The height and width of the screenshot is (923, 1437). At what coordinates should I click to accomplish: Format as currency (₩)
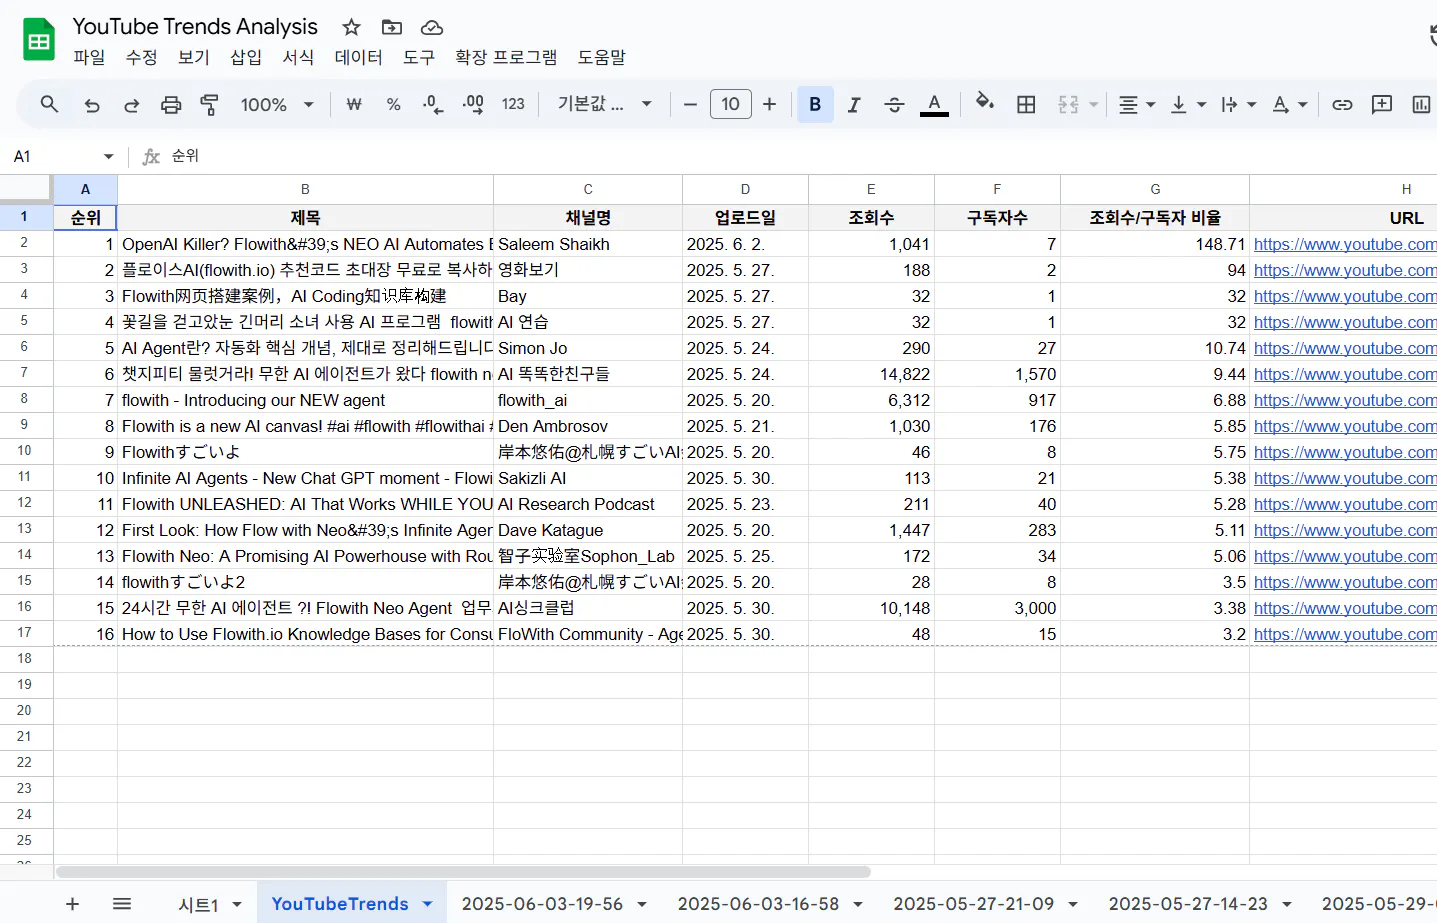pos(354,104)
